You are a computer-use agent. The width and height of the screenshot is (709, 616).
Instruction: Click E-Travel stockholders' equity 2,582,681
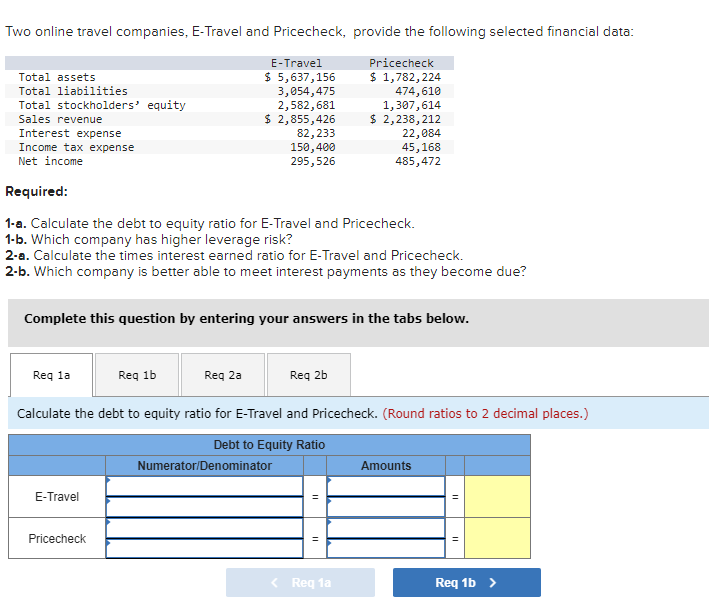click(x=306, y=105)
